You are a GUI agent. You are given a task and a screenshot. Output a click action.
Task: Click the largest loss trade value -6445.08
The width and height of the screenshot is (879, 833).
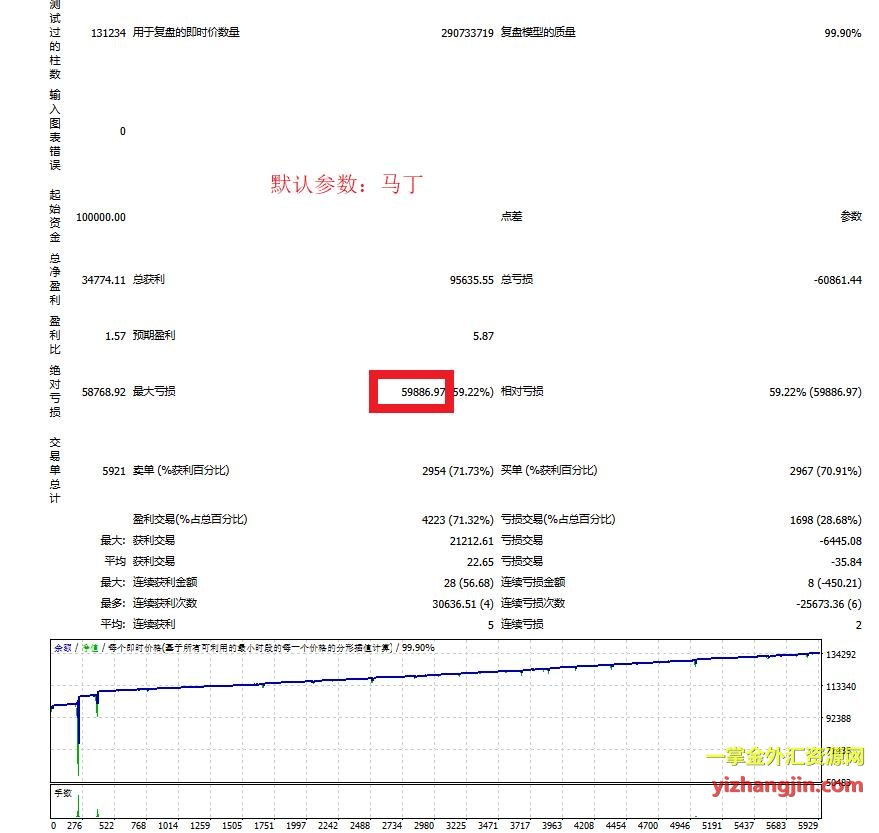click(x=834, y=540)
